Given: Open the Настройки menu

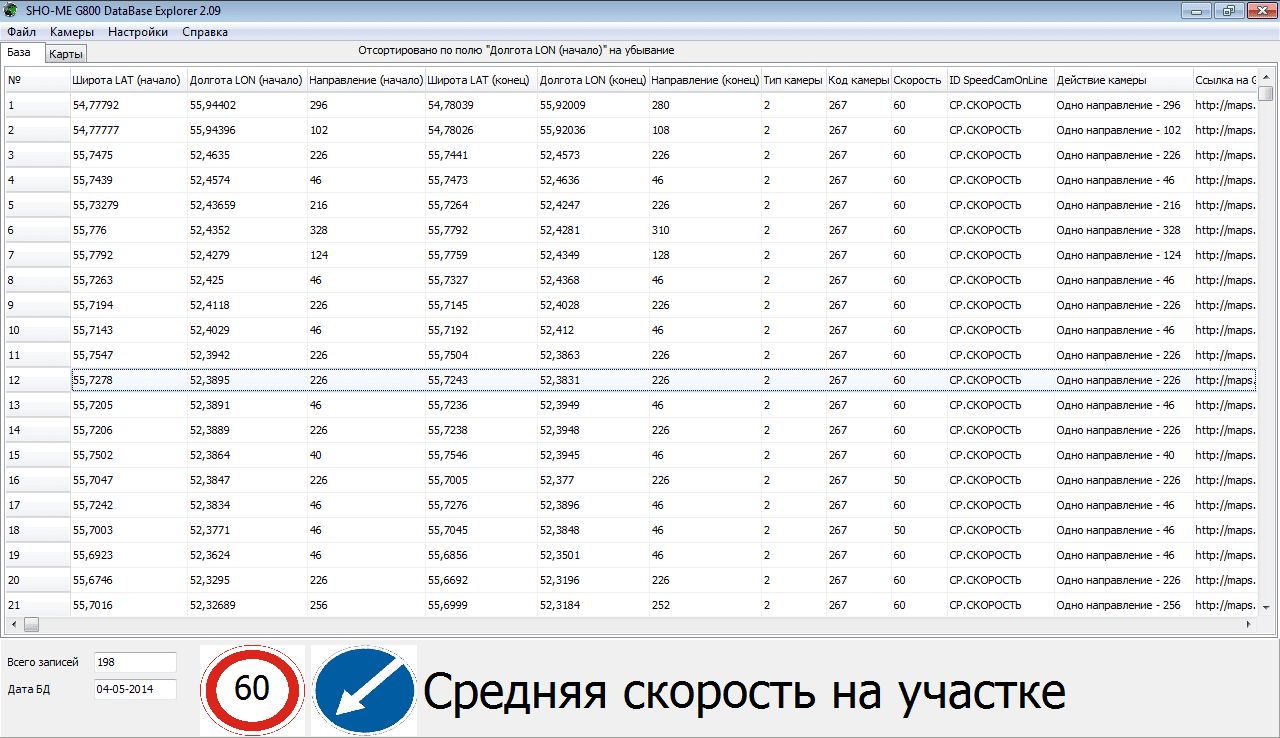Looking at the screenshot, I should point(138,32).
